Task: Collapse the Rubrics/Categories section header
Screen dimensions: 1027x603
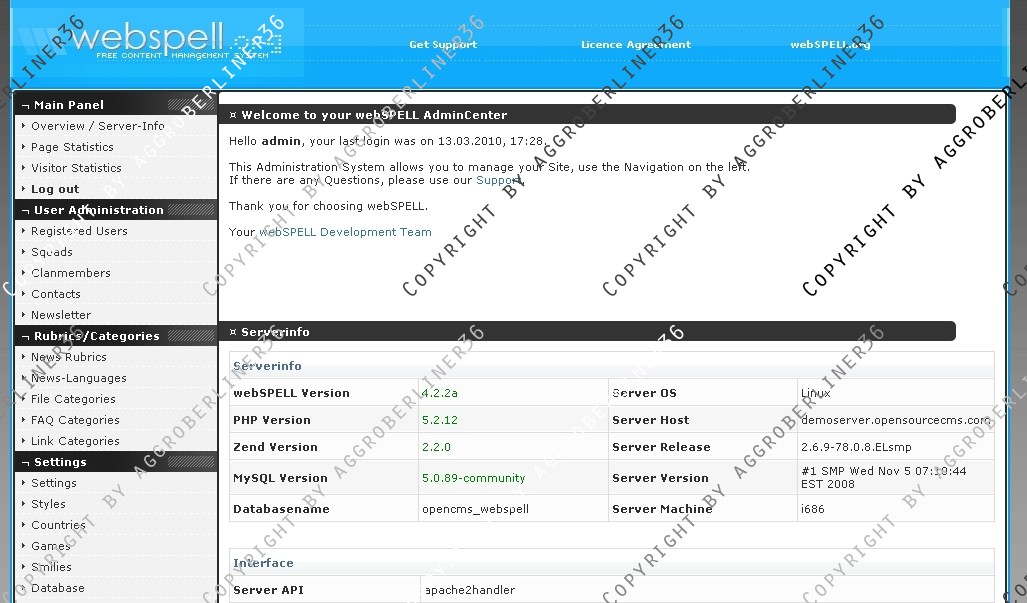Action: (x=96, y=336)
